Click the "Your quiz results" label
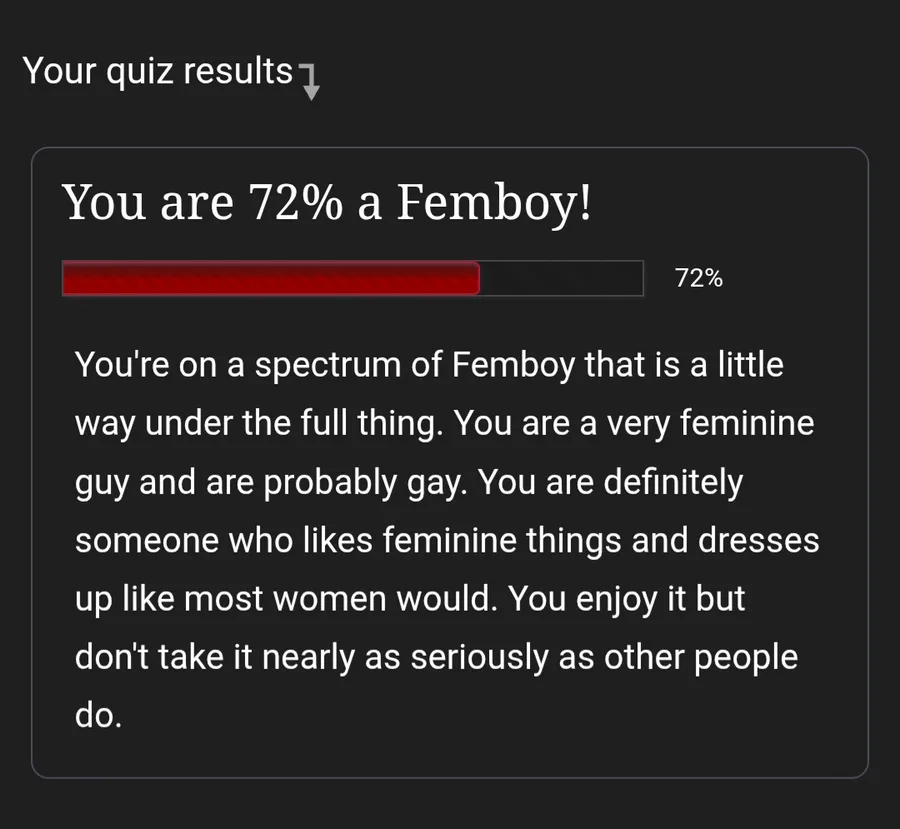900x829 pixels. pos(157,71)
